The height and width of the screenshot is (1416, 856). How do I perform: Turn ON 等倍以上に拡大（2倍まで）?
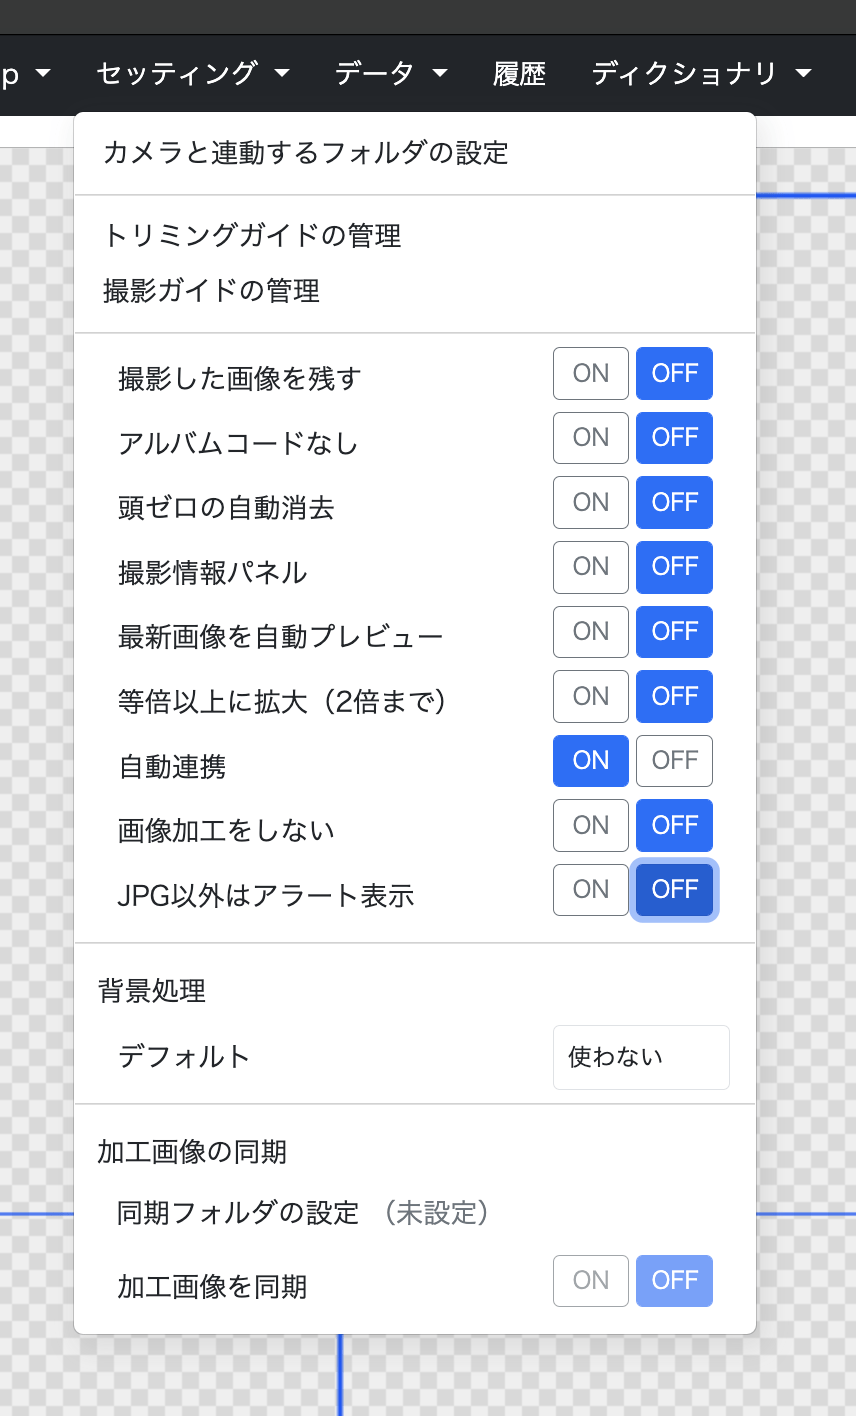point(590,696)
